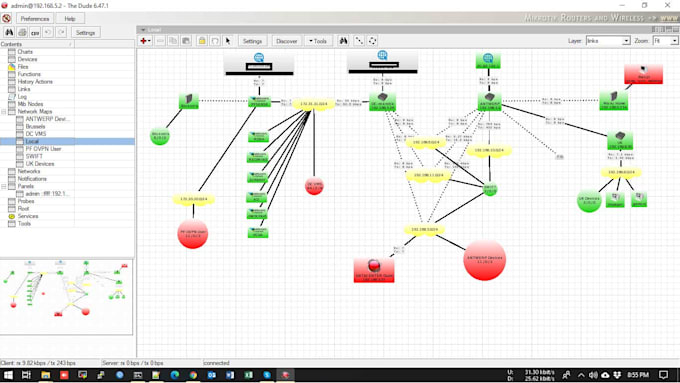The width and height of the screenshot is (680, 383).
Task: Select the Brussels router device node
Action: point(189,101)
